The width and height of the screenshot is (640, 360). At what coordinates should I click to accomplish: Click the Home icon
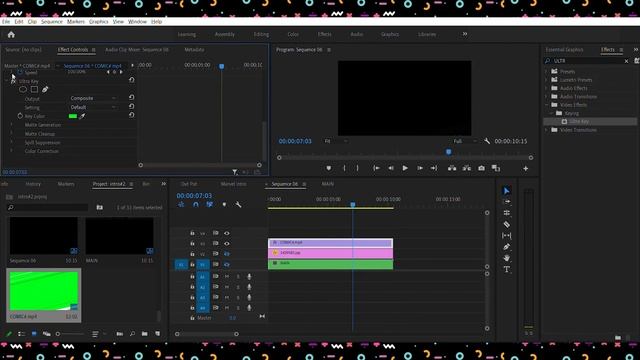coord(11,35)
